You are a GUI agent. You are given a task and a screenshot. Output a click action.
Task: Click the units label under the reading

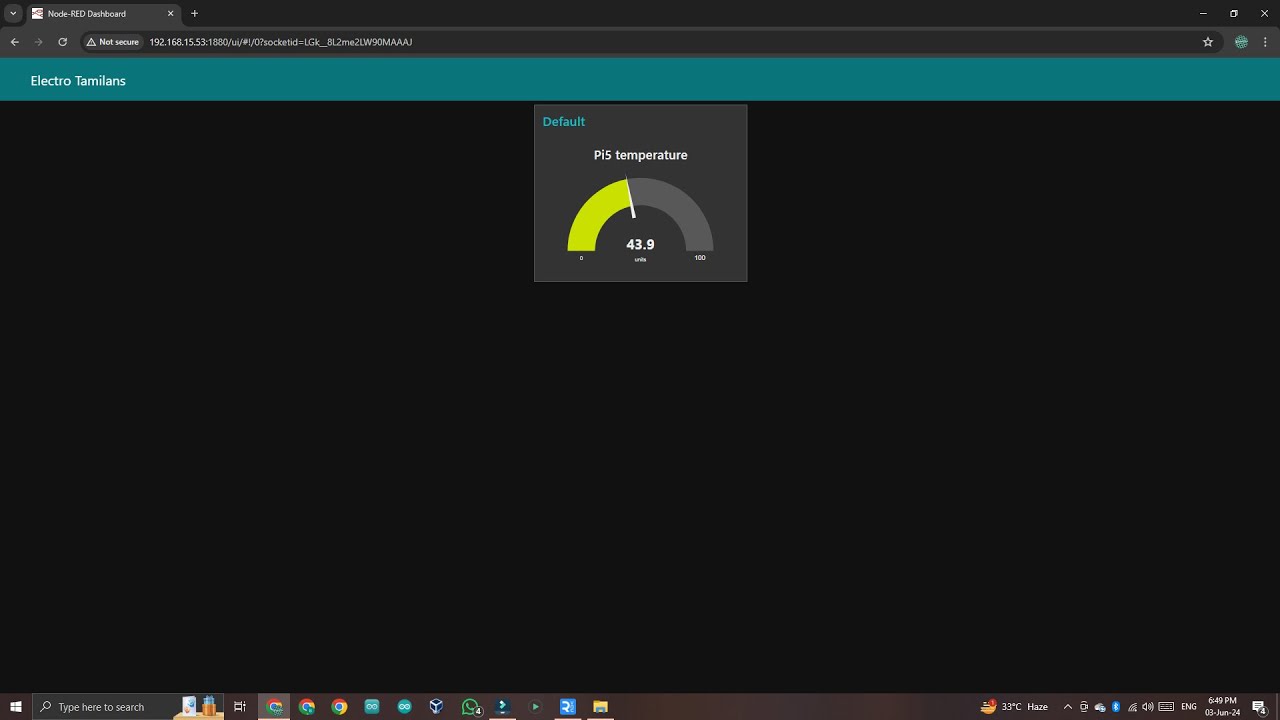pyautogui.click(x=640, y=259)
